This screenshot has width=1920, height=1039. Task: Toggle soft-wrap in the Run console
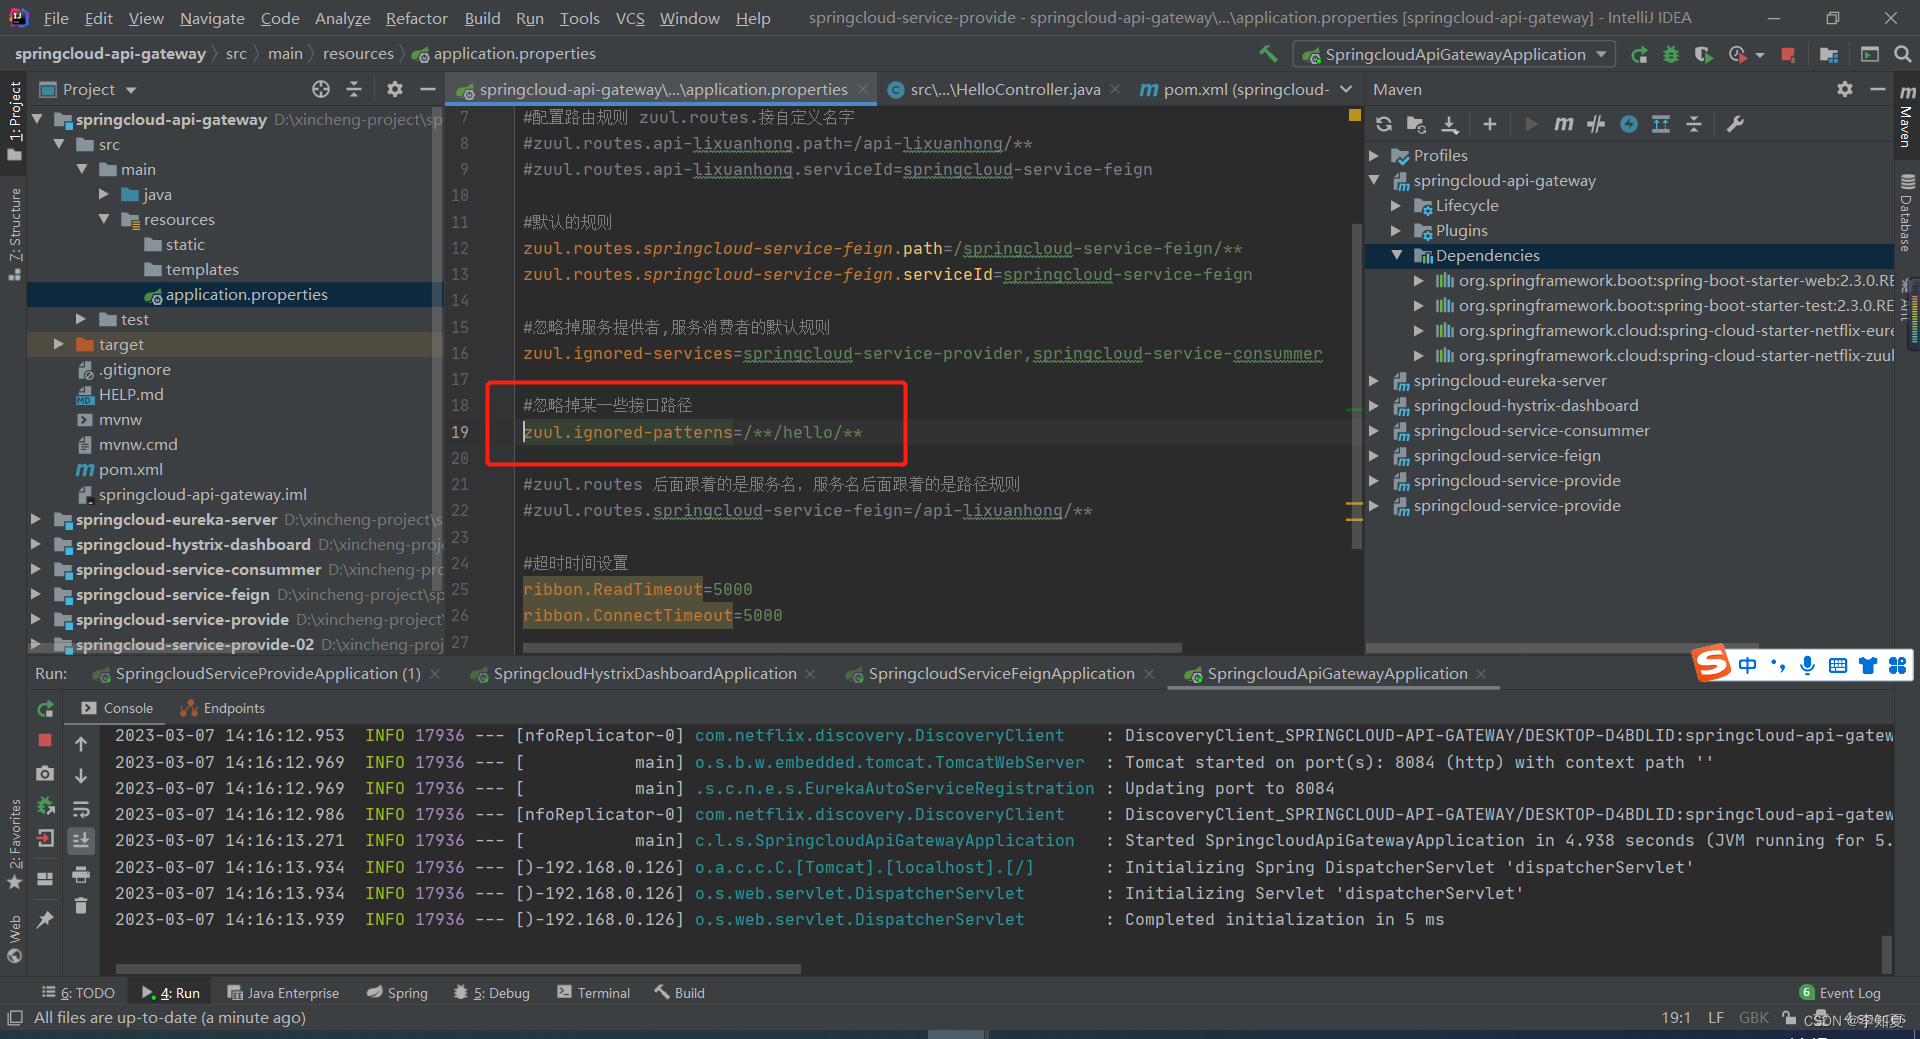pyautogui.click(x=81, y=808)
